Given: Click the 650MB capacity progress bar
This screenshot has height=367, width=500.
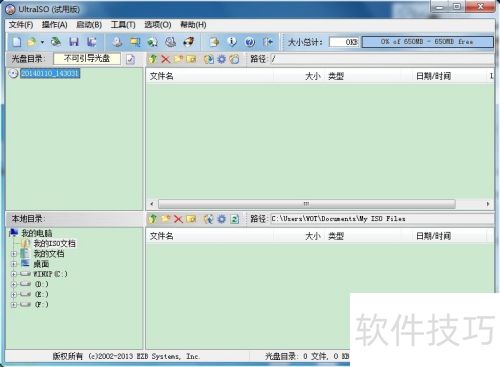Looking at the screenshot, I should pyautogui.click(x=427, y=42).
